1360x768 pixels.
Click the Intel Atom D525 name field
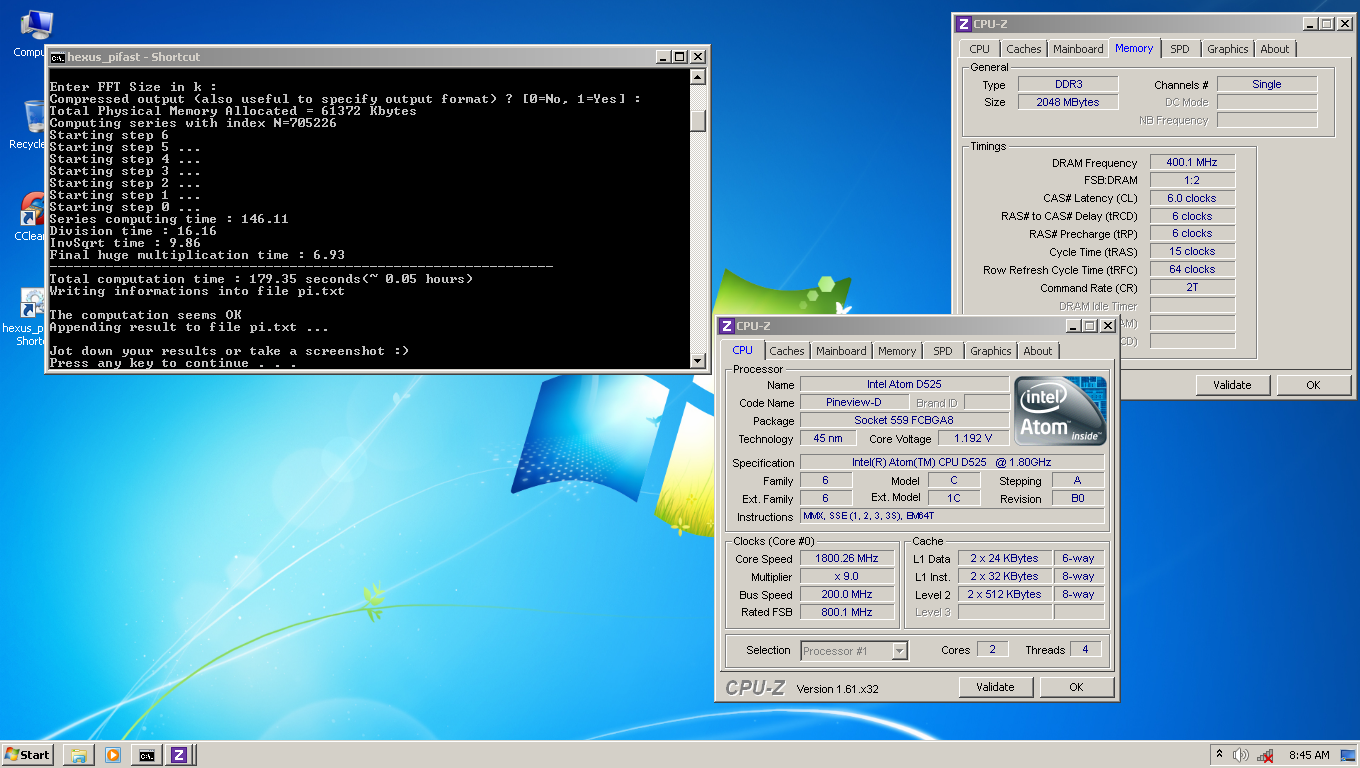coord(904,384)
